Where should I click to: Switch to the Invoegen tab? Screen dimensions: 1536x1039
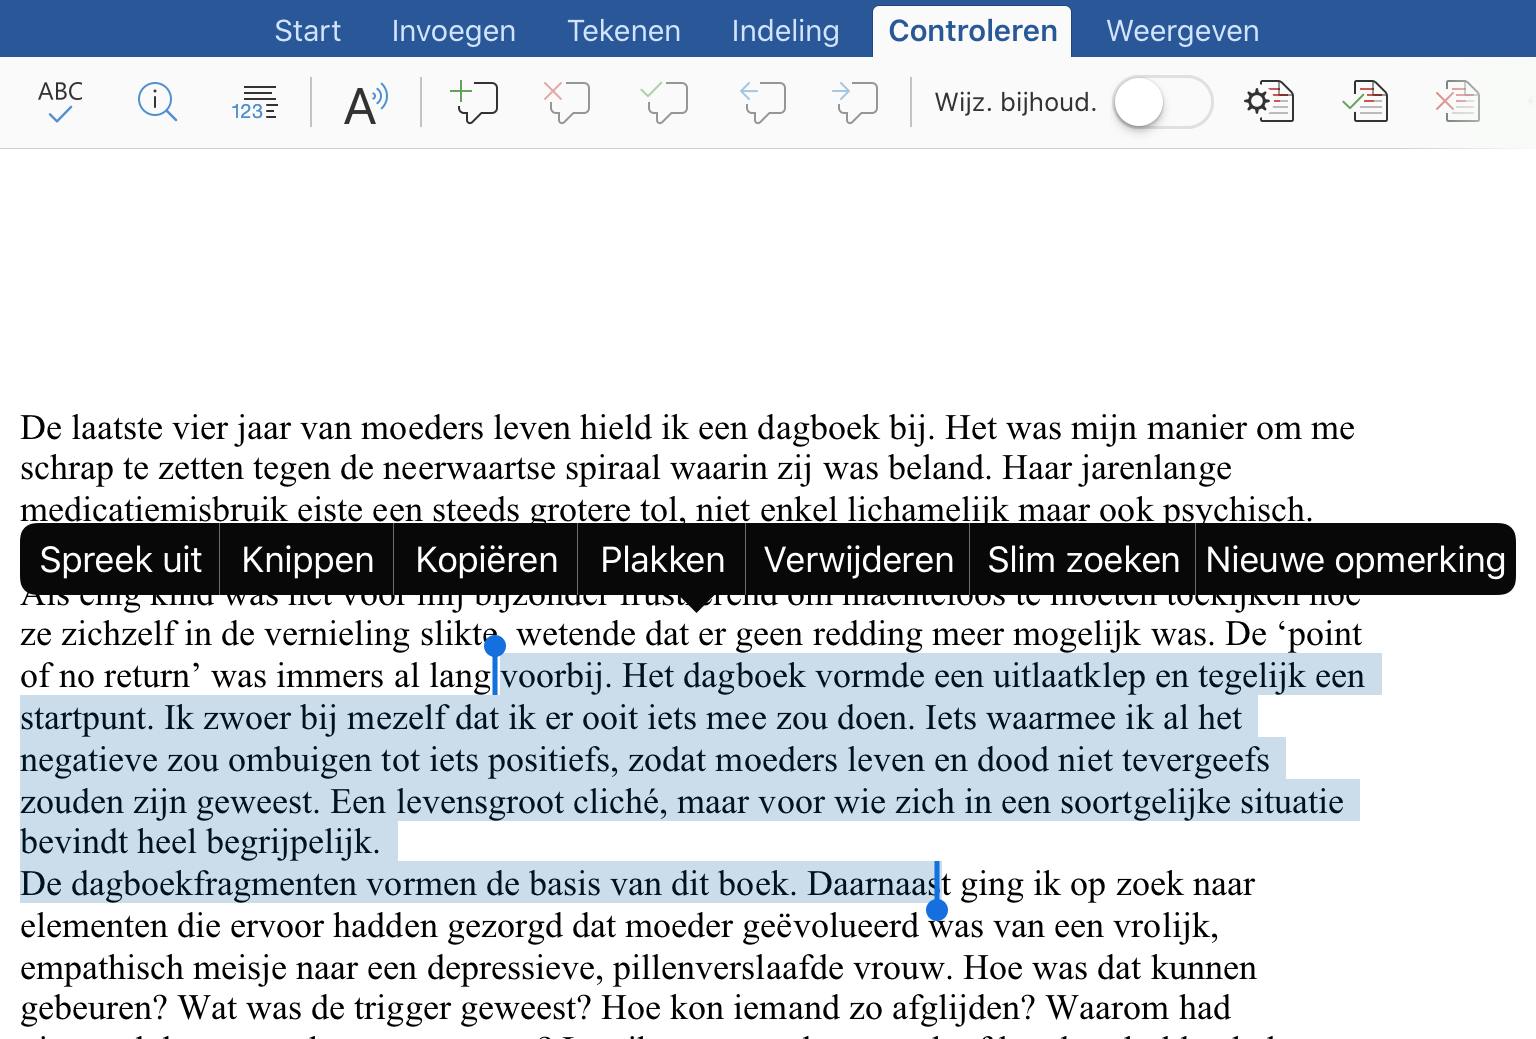point(453,30)
